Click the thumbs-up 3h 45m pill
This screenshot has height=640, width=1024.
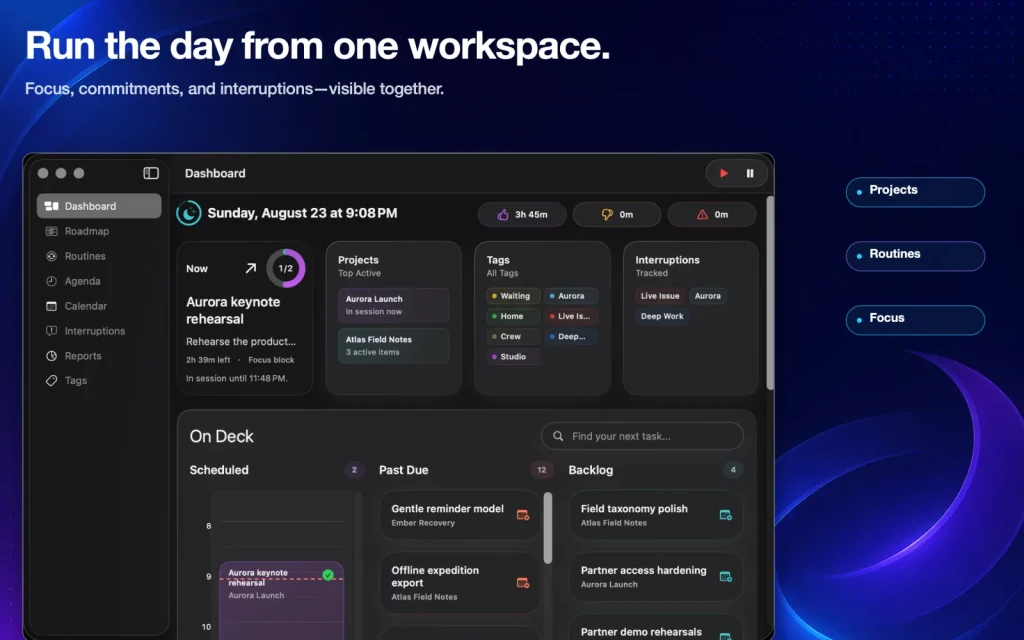coord(522,214)
